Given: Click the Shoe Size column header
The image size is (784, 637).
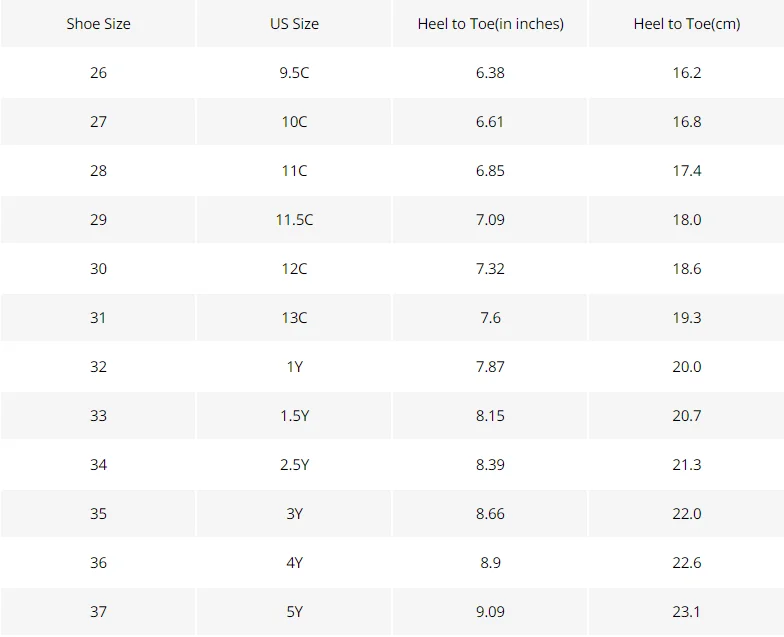Looking at the screenshot, I should coord(98,24).
